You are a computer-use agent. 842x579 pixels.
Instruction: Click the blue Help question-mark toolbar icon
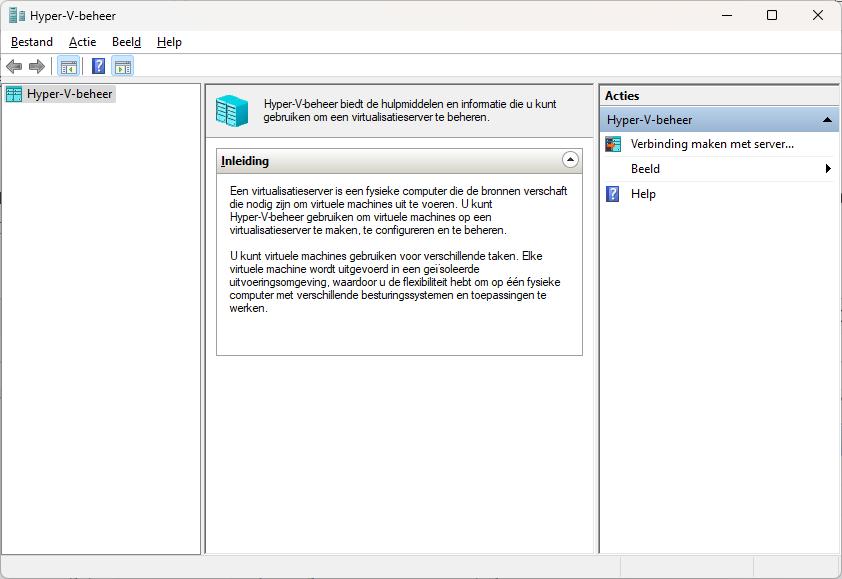click(98, 66)
